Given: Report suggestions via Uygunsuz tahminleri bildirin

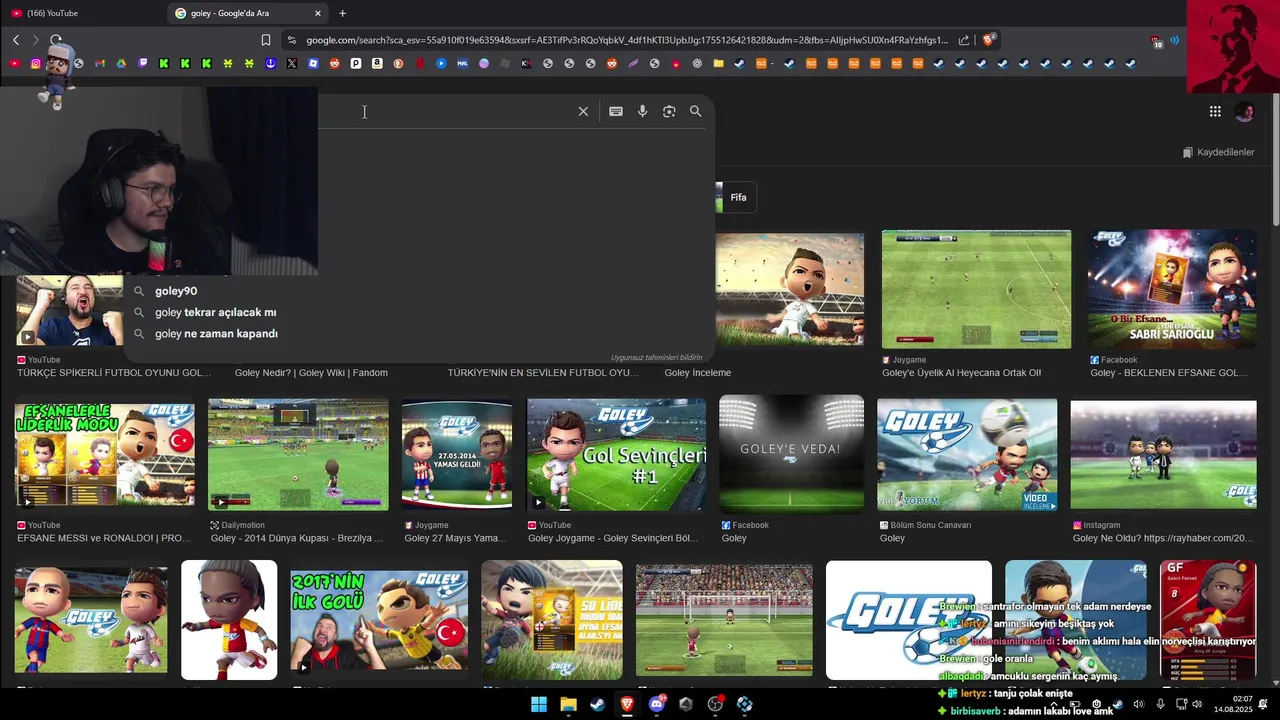Looking at the screenshot, I should pos(656,357).
